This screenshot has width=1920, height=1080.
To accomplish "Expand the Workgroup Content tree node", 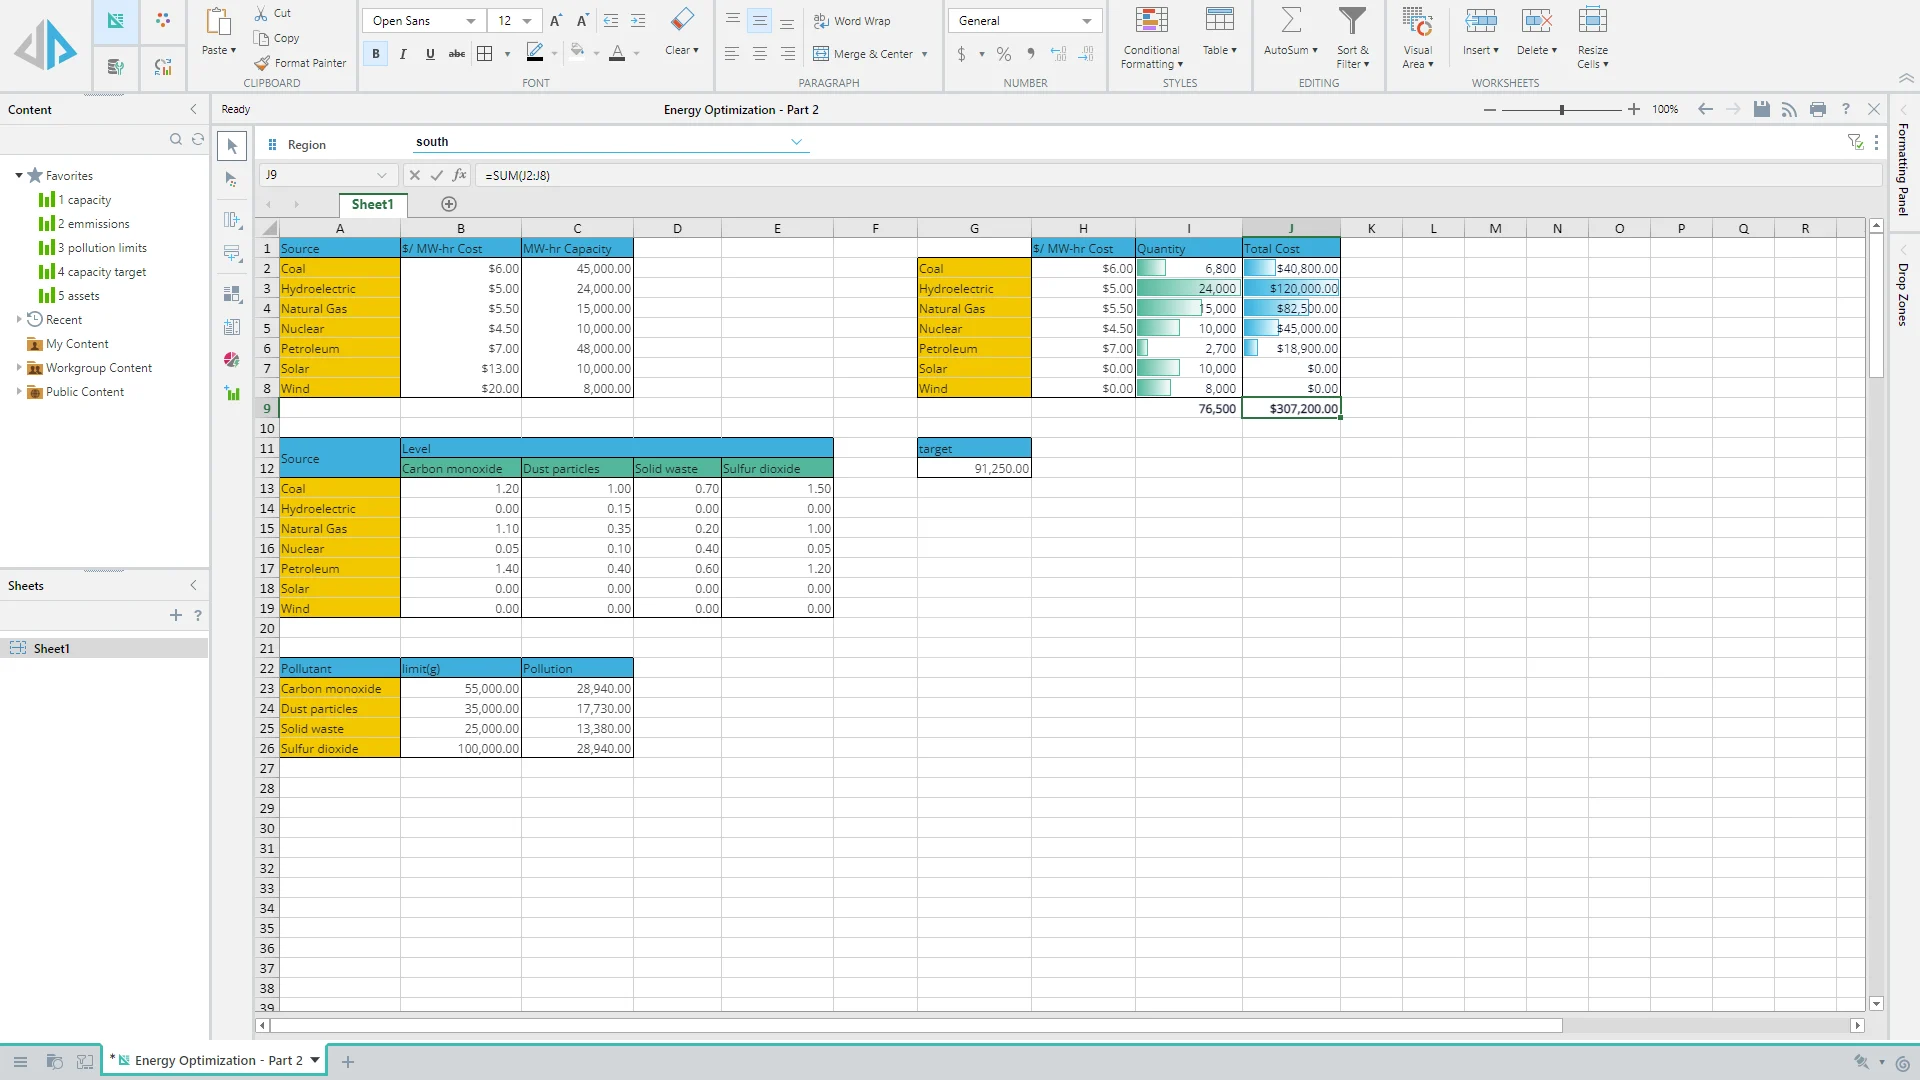I will (x=19, y=368).
